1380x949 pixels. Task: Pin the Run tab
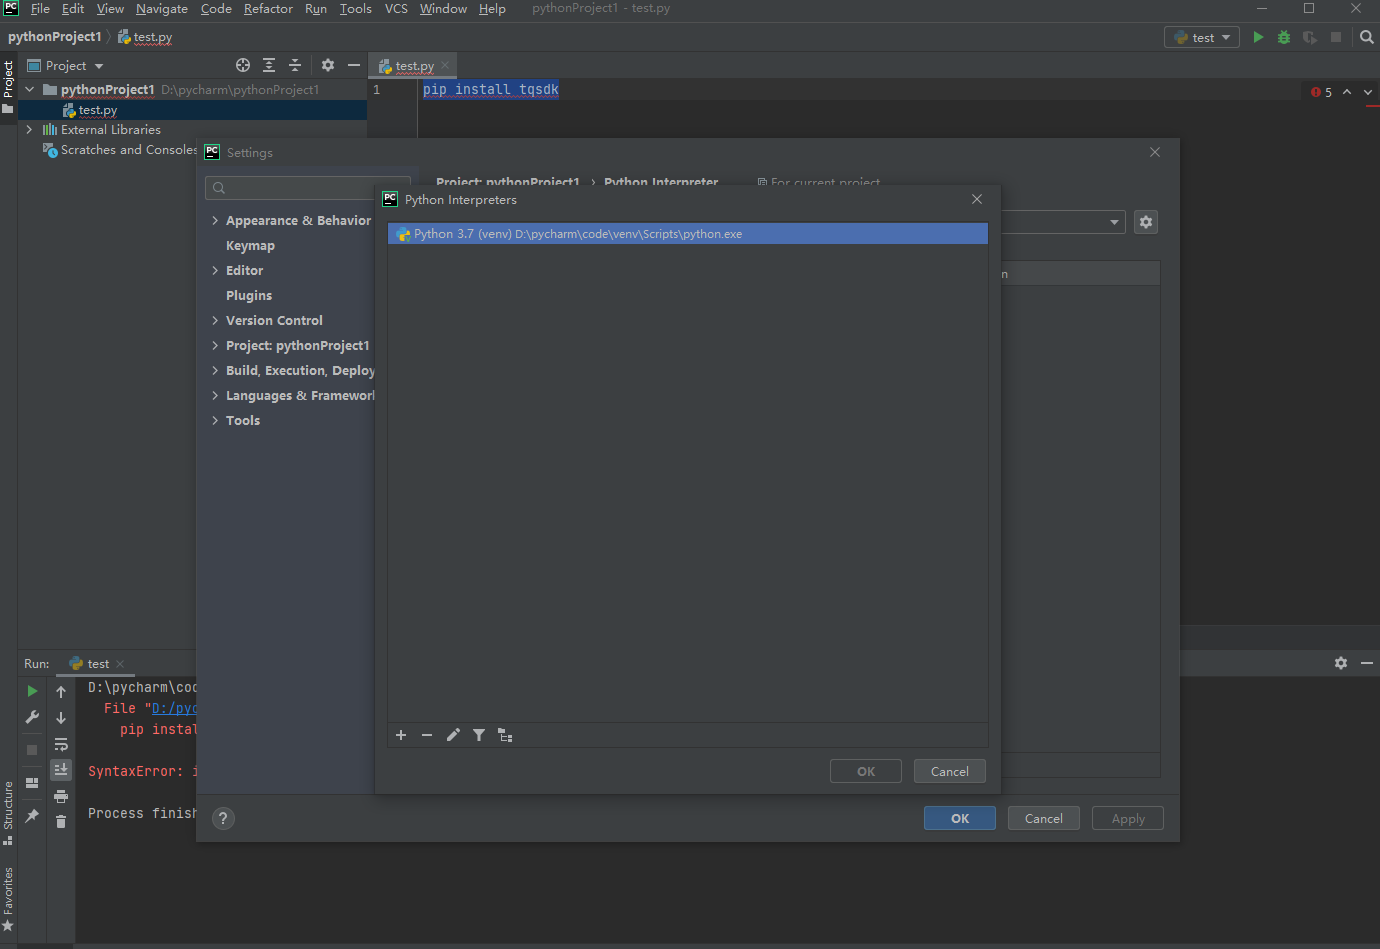click(32, 816)
